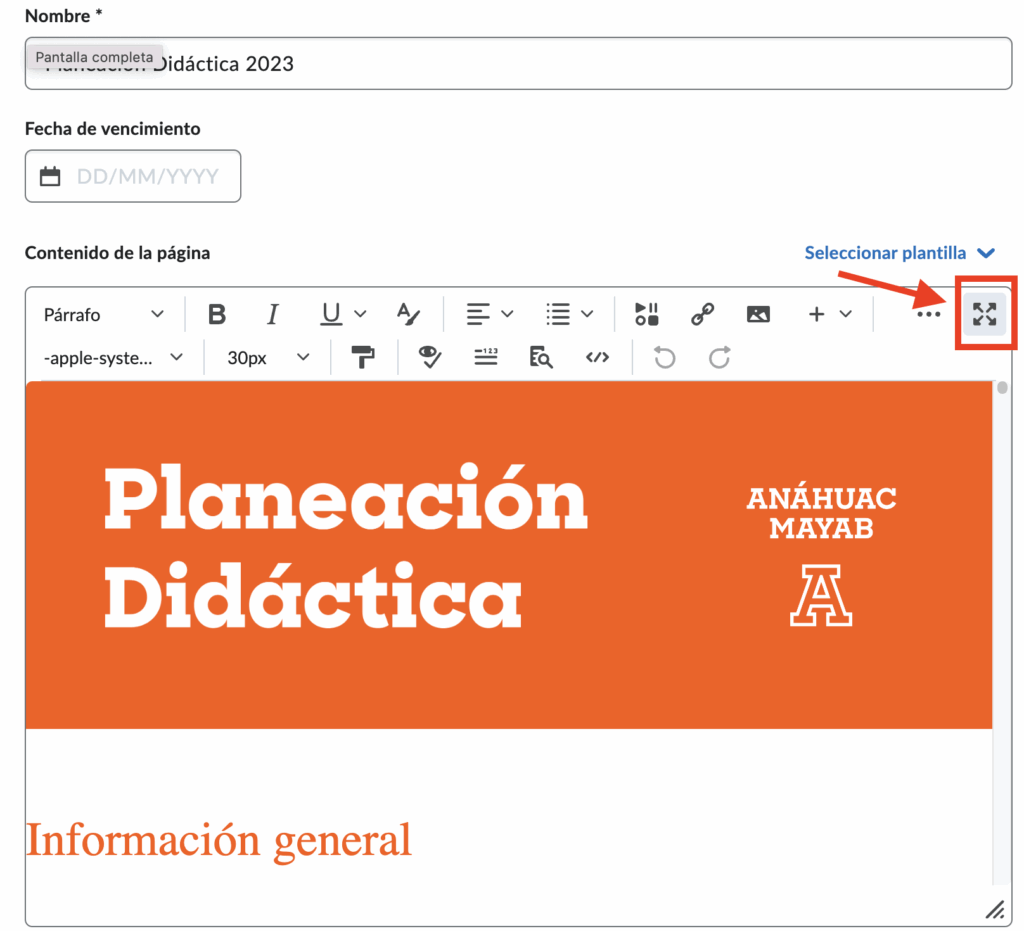The height and width of the screenshot is (931, 1024).
Task: Click the insert stuff media icon
Action: (x=647, y=314)
